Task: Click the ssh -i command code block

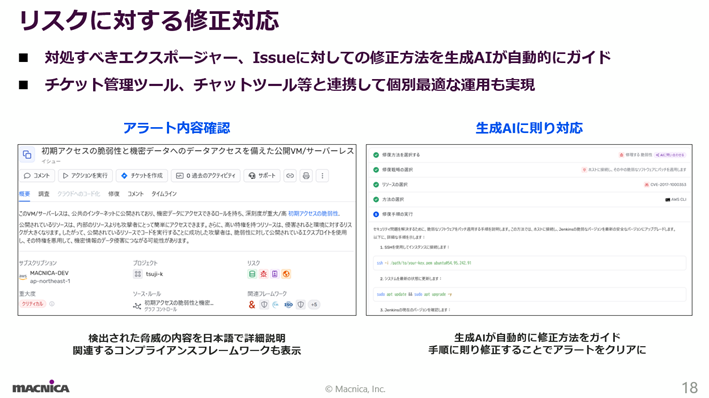Action: coord(529,263)
